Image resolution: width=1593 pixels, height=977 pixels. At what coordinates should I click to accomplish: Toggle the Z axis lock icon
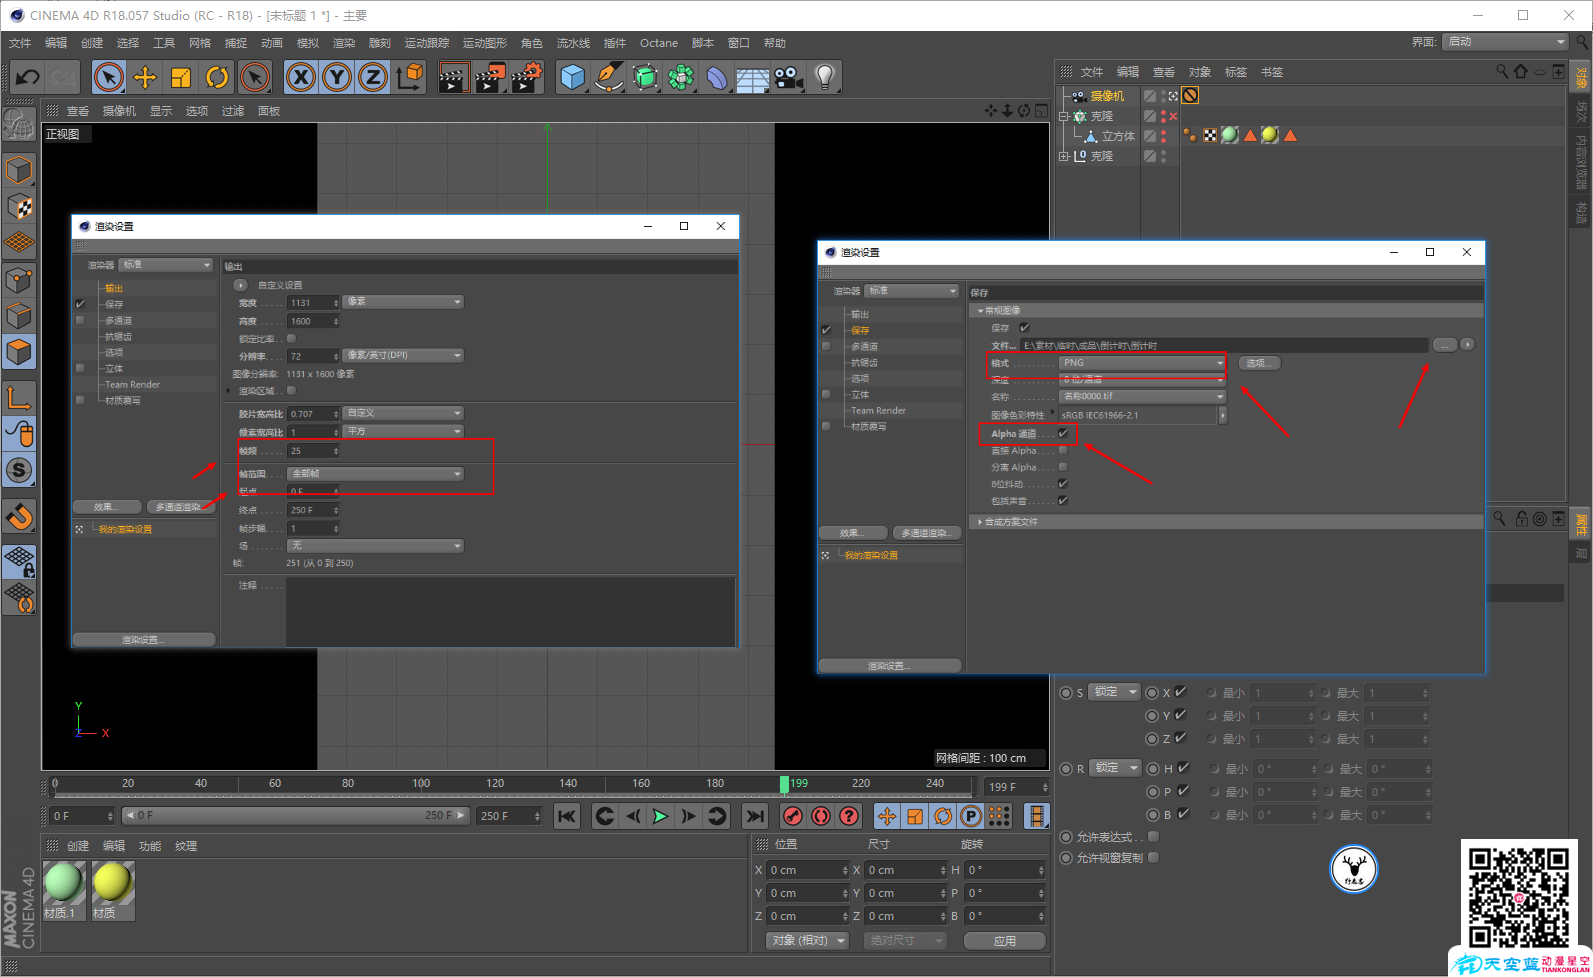coord(373,77)
